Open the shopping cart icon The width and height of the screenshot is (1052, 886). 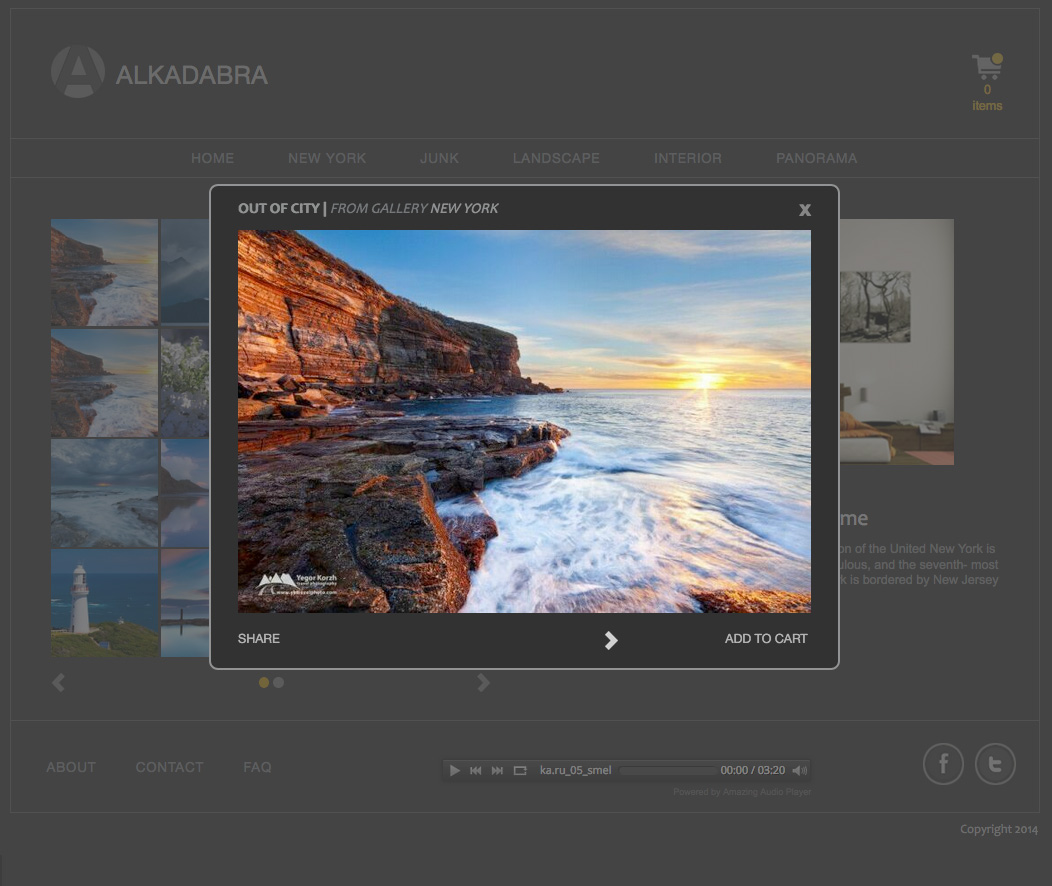click(987, 67)
